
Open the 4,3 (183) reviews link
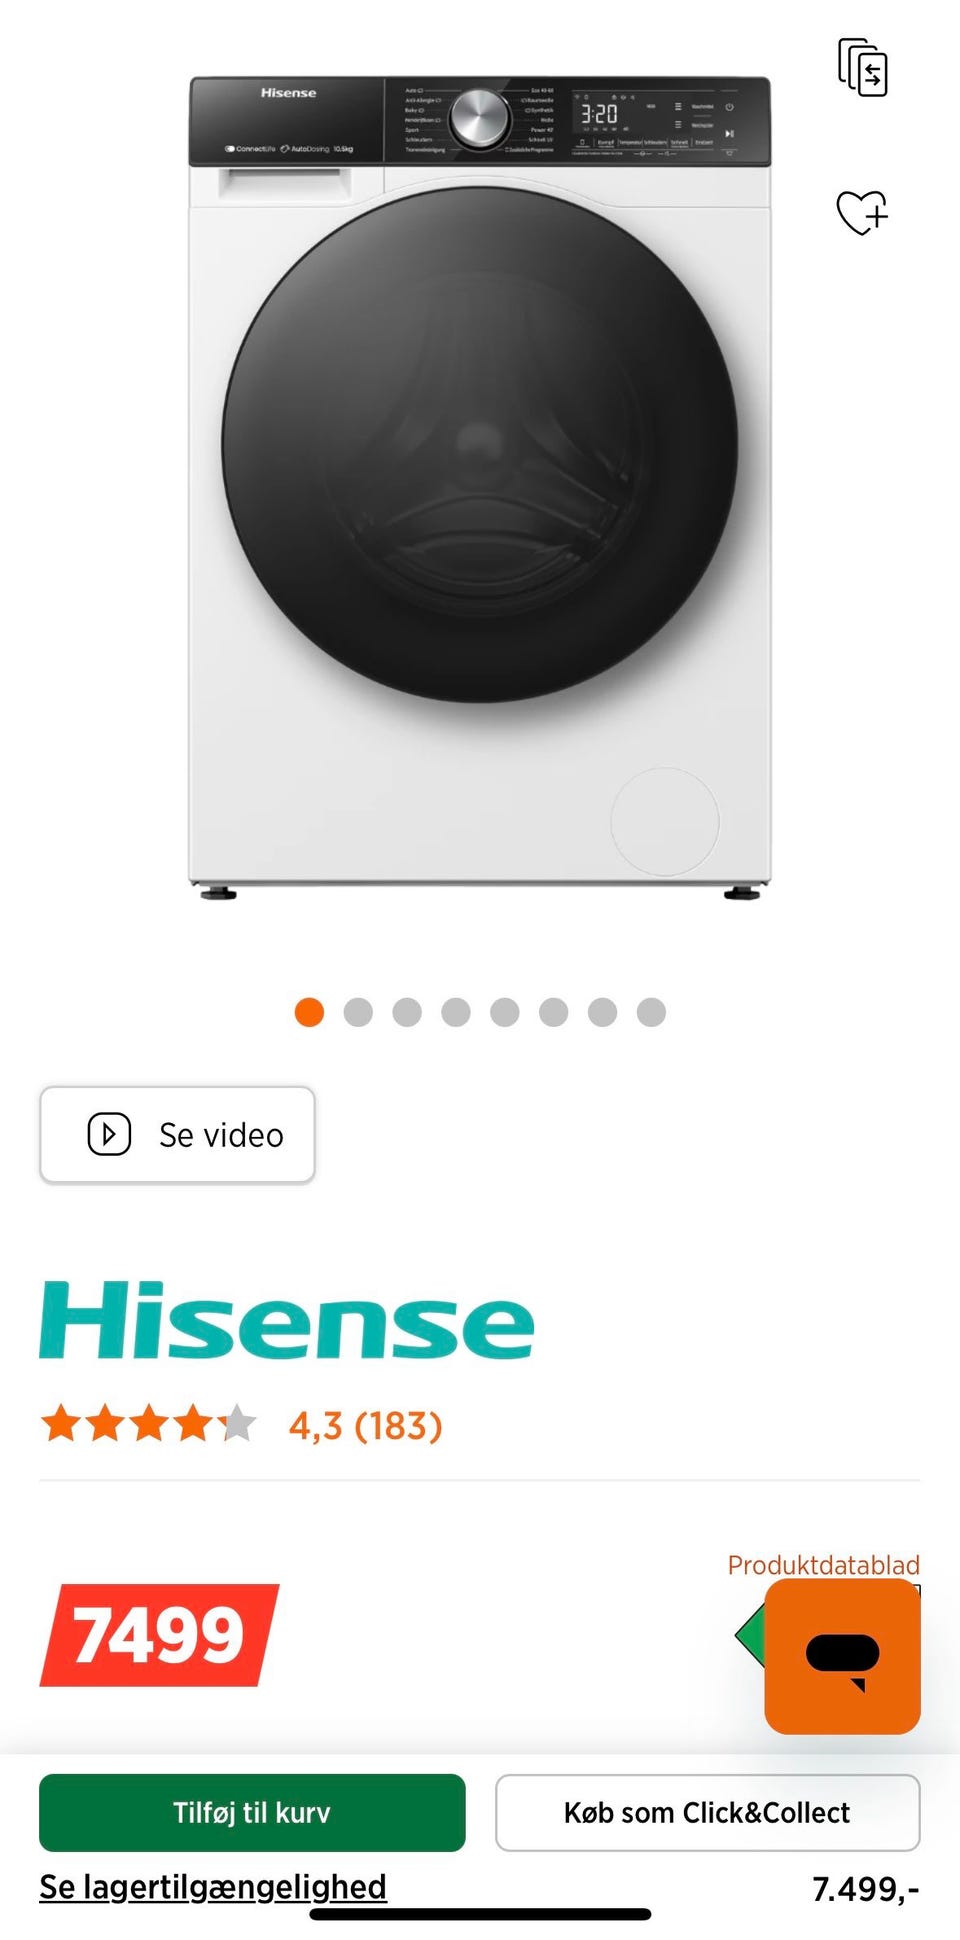tap(365, 1425)
